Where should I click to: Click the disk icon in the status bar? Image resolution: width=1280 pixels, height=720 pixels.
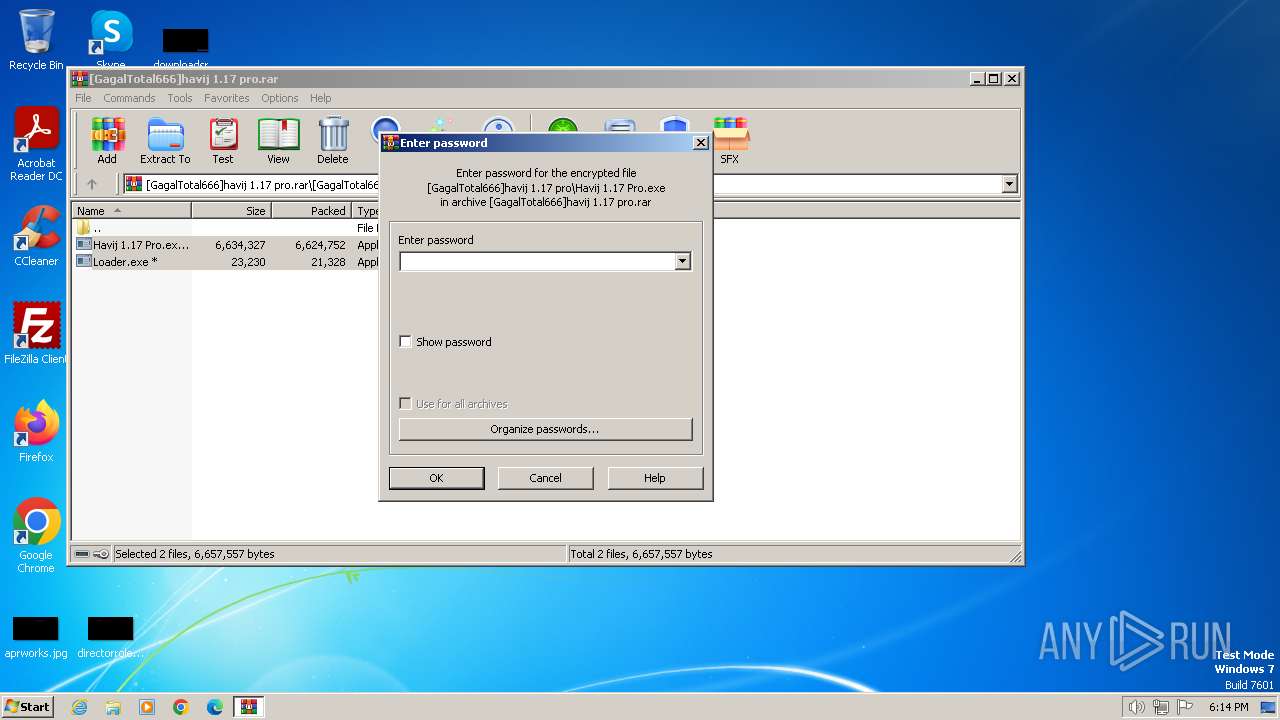click(83, 554)
